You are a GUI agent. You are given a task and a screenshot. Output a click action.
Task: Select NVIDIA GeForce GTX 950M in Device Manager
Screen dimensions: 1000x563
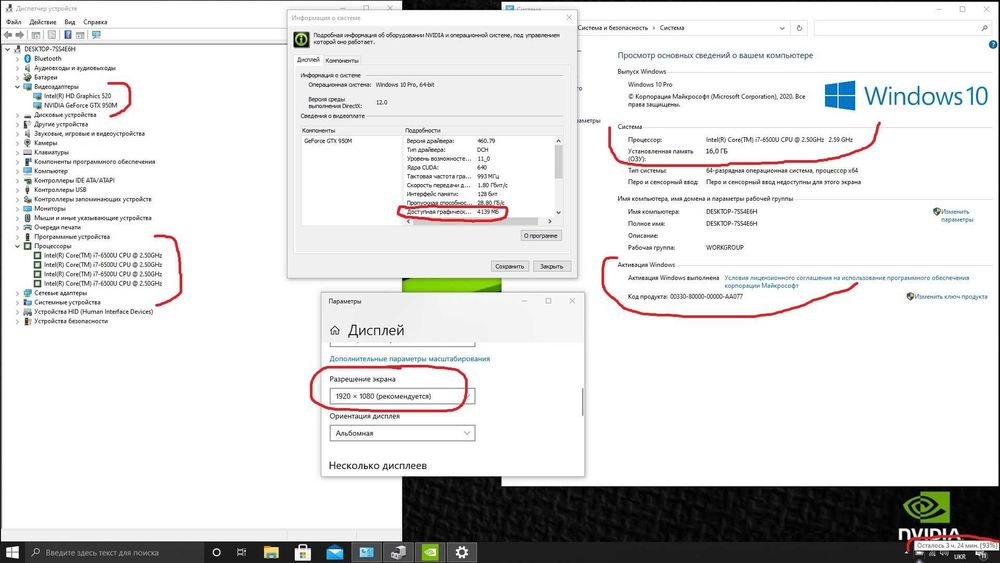pyautogui.click(x=80, y=105)
